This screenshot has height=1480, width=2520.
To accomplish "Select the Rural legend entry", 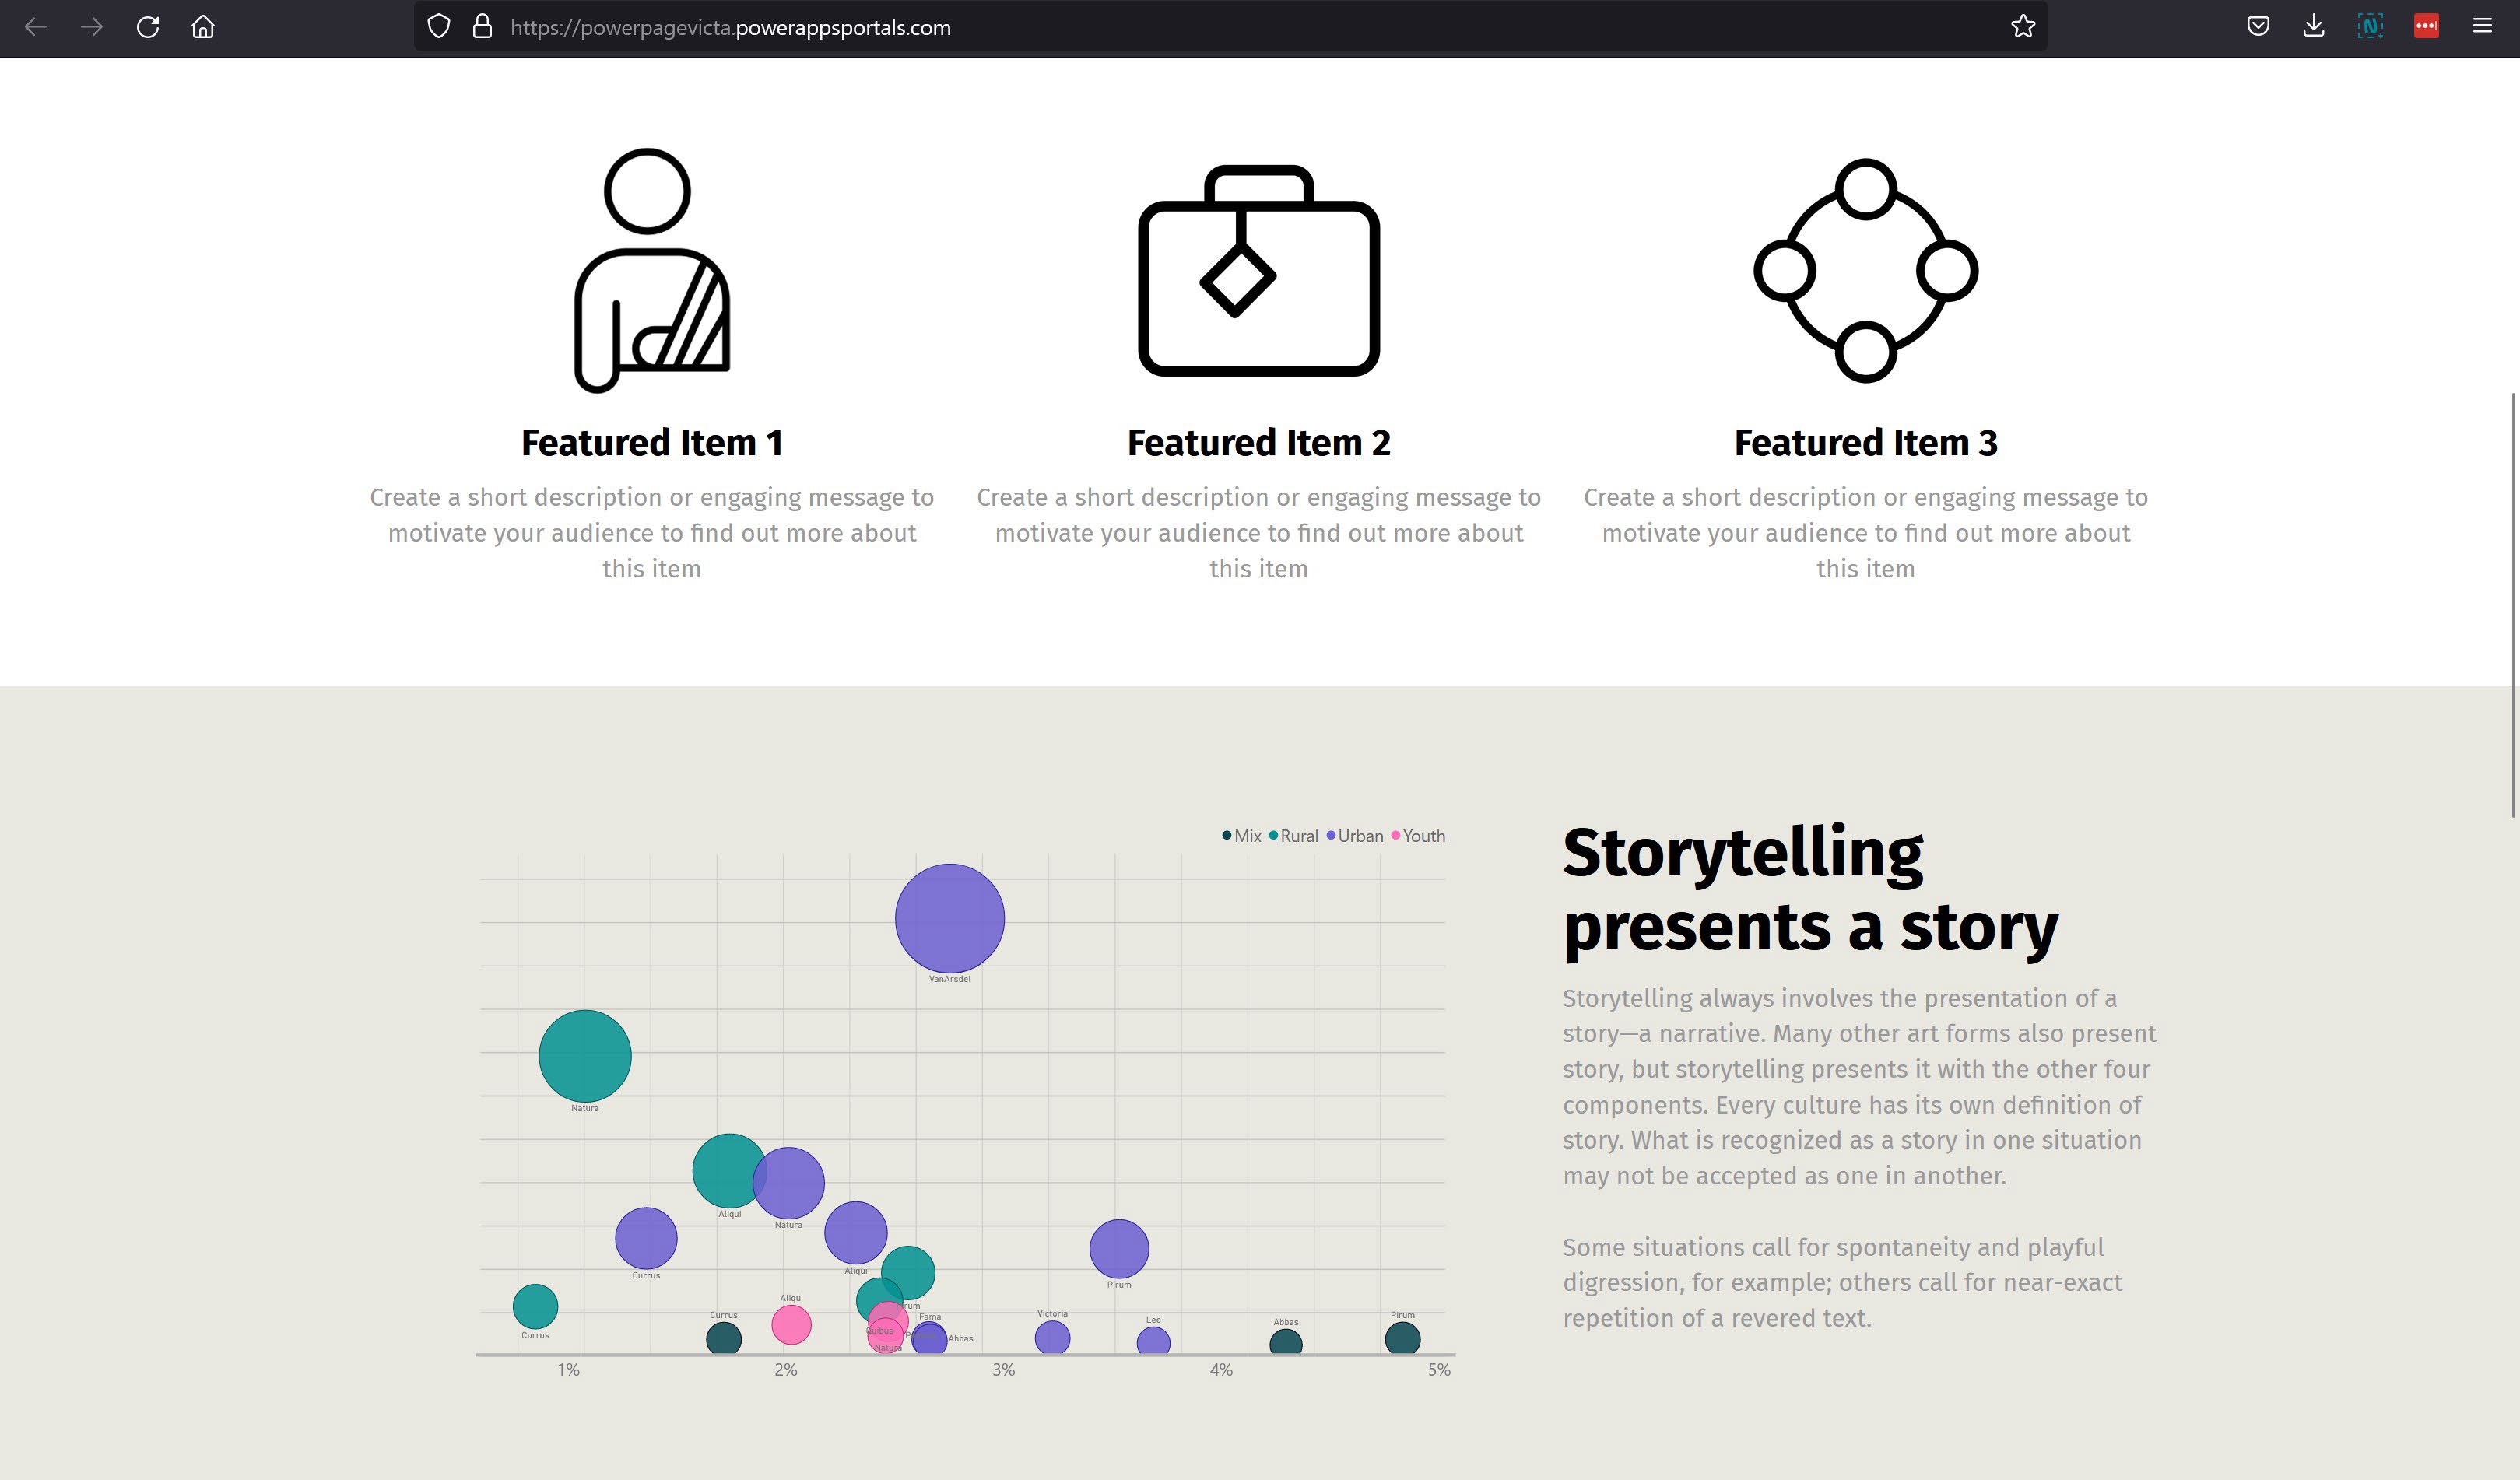I will coord(1293,836).
